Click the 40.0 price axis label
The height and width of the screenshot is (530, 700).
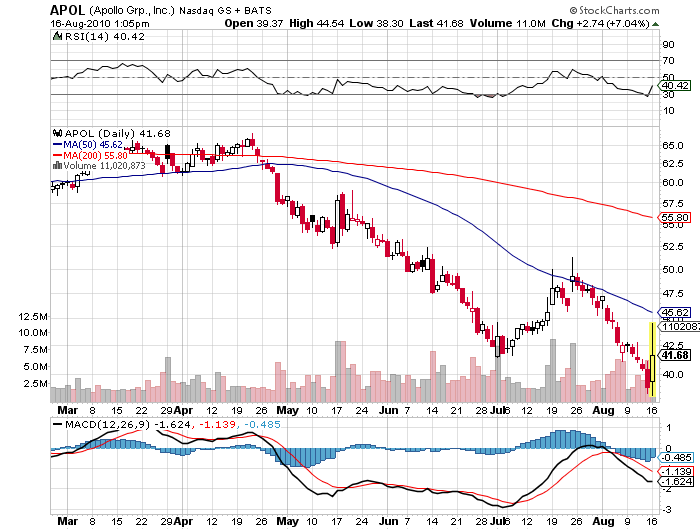click(x=672, y=374)
